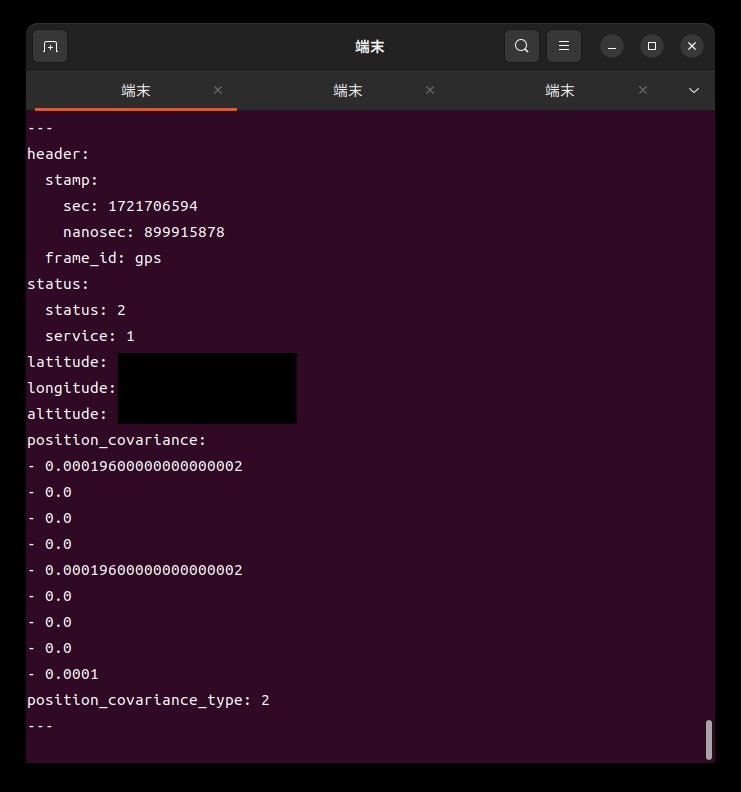Image resolution: width=741 pixels, height=792 pixels.
Task: Click the first 0.00019600000000000002 value
Action: click(144, 466)
